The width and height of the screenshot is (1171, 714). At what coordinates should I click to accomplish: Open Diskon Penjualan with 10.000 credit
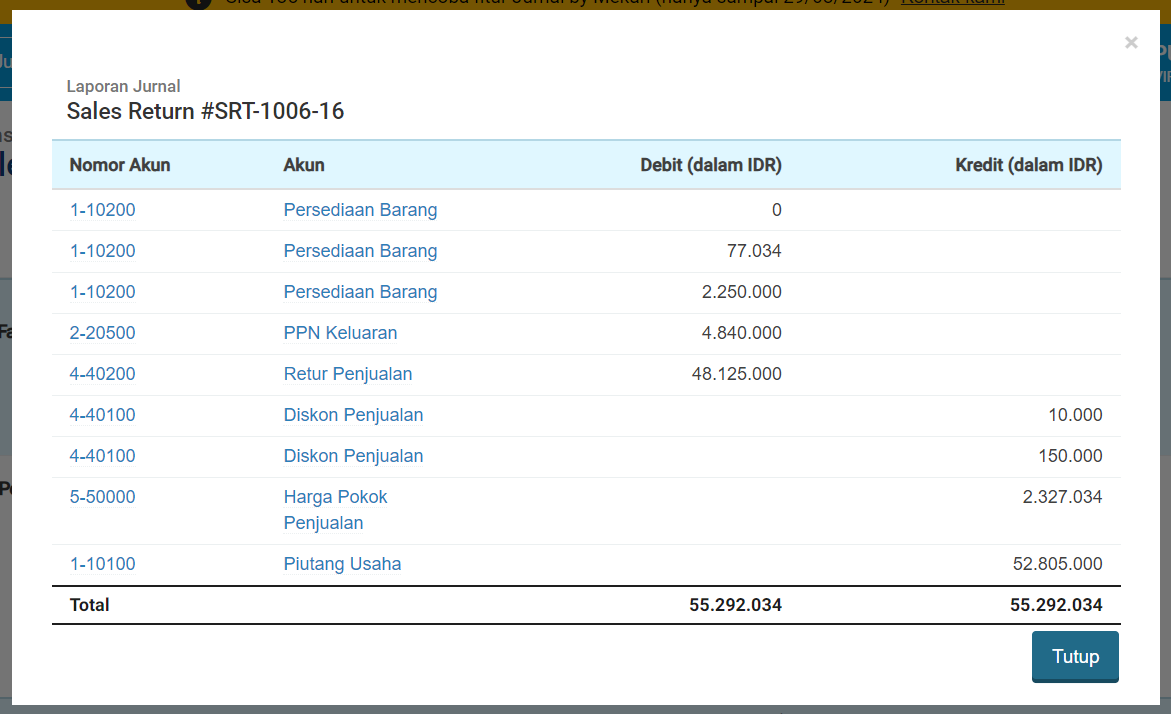tap(353, 415)
